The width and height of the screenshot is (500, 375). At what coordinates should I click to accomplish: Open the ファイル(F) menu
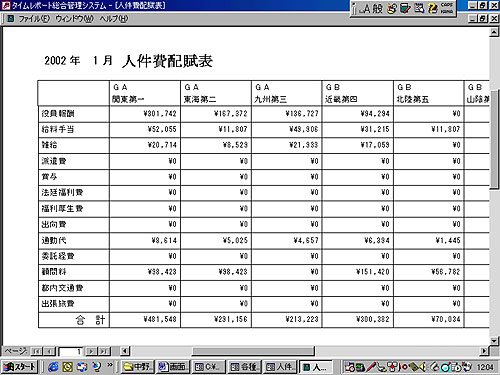tap(34, 19)
